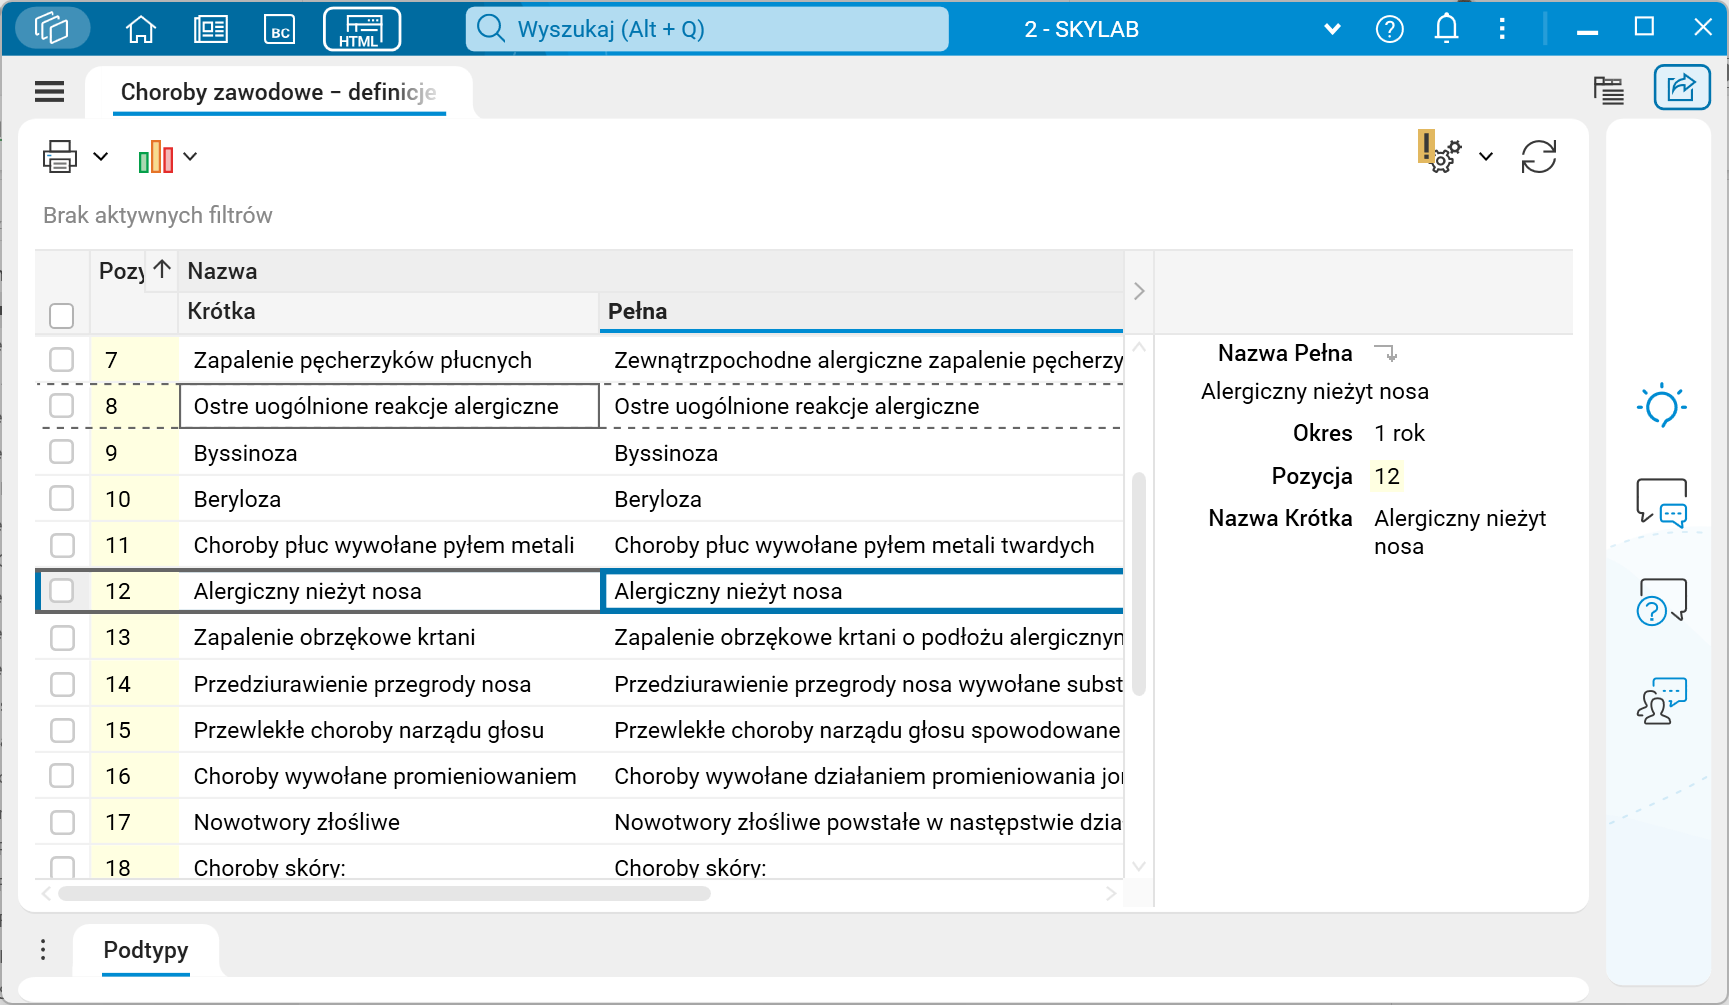Select the Choroby zawodowe – definicje tab
1729x1005 pixels.
(x=278, y=92)
